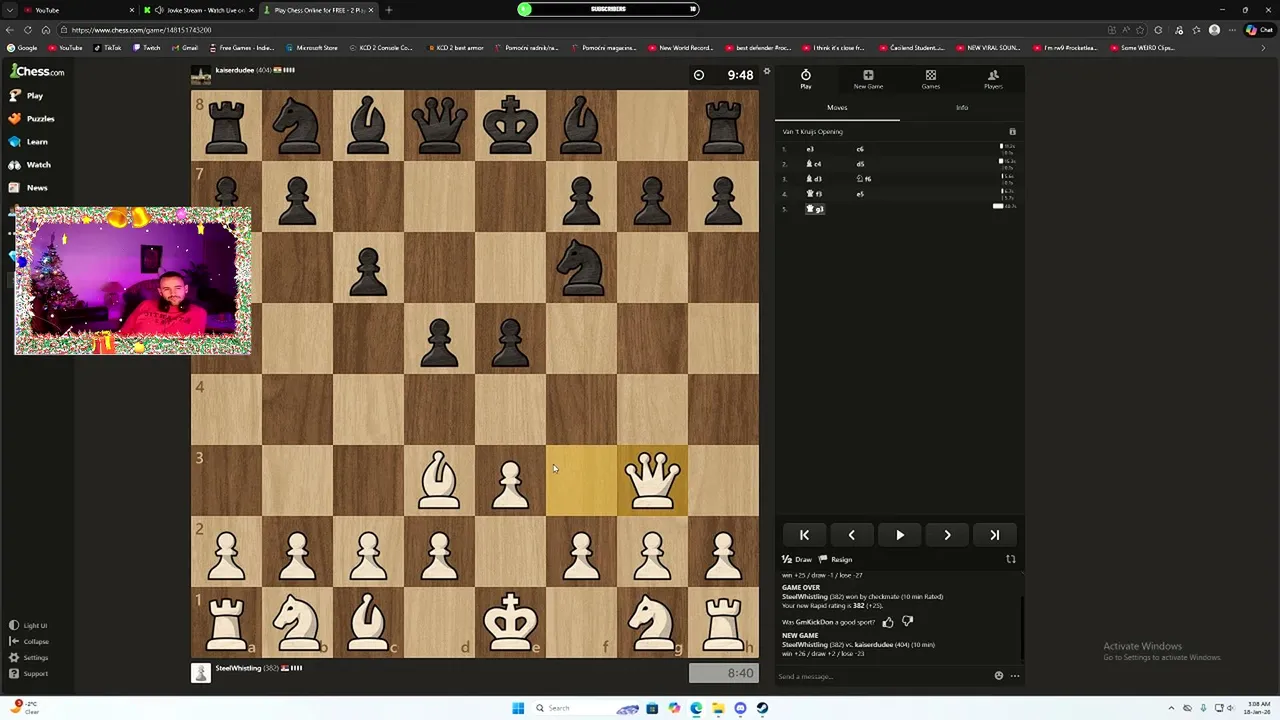The width and height of the screenshot is (1280, 720).
Task: Click the black knight on f6
Action: (581, 268)
